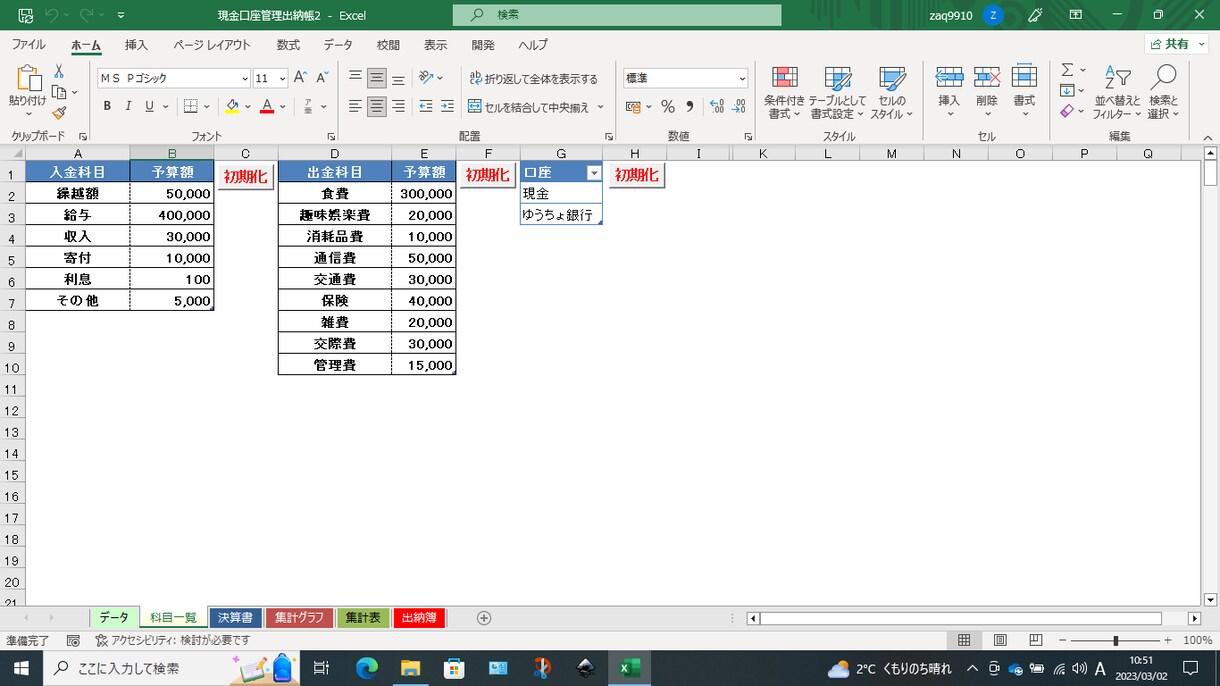
Task: Select align left
Action: pyautogui.click(x=355, y=106)
